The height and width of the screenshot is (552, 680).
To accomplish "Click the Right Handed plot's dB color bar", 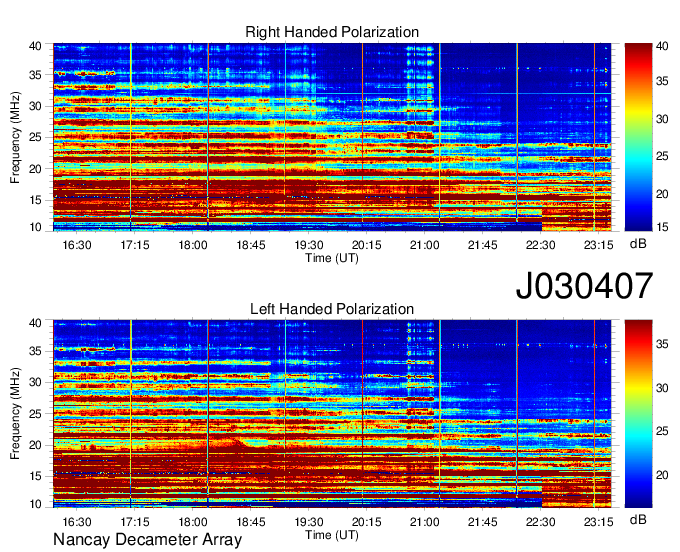I will 638,137.
